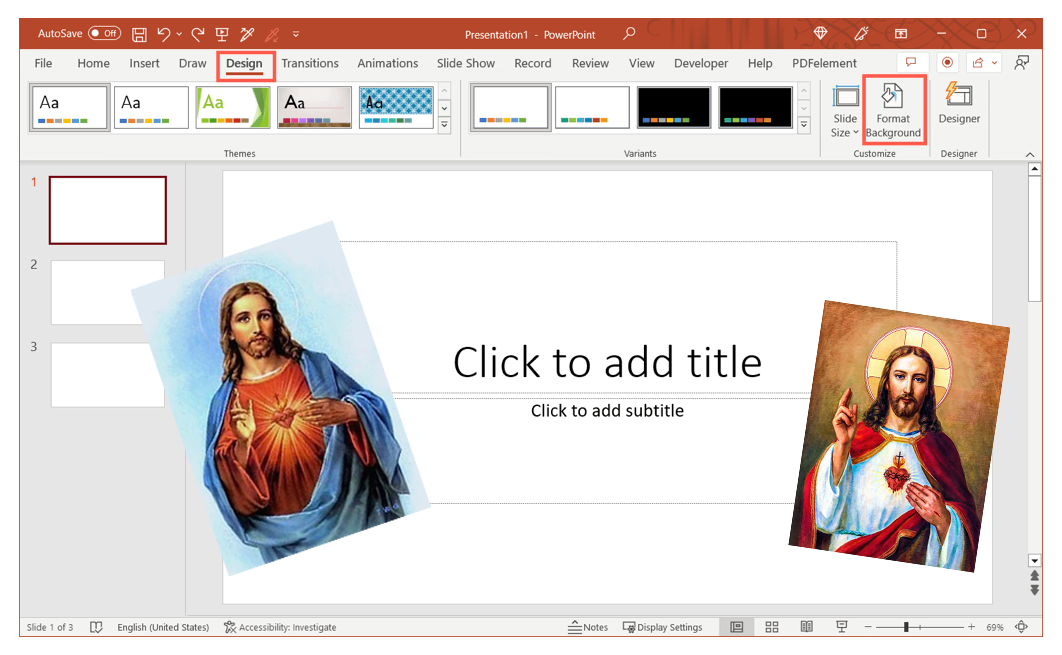The height and width of the screenshot is (655, 1062).
Task: Go to next row in Themes gallery
Action: pos(444,108)
